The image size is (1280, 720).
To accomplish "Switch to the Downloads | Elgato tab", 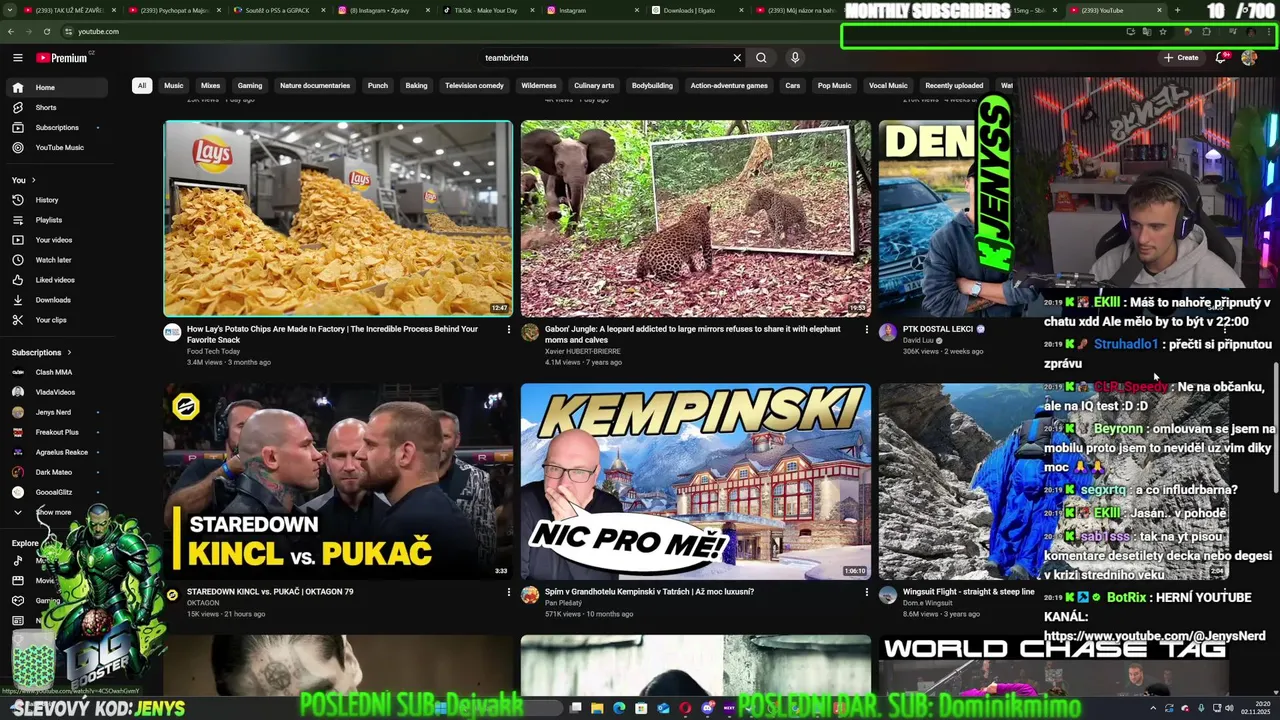I will coord(687,10).
